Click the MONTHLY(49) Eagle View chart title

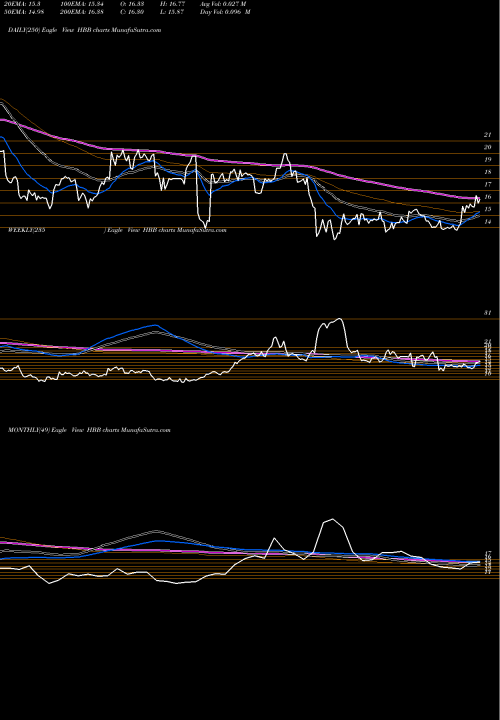pos(89,430)
